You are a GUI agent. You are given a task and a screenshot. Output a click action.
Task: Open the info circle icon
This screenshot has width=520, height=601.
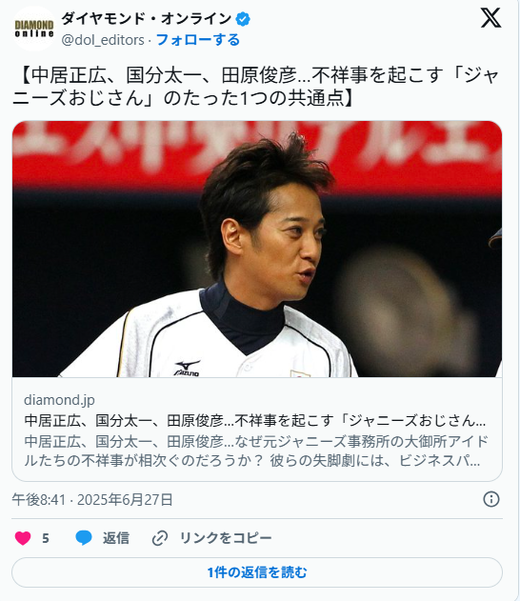click(x=491, y=499)
